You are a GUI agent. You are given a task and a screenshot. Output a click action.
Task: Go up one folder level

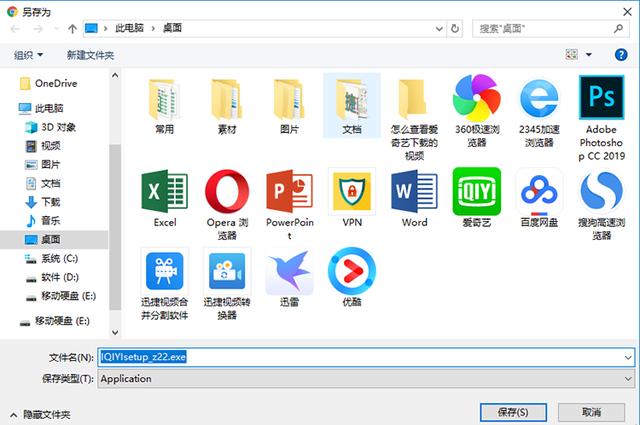tap(72, 29)
